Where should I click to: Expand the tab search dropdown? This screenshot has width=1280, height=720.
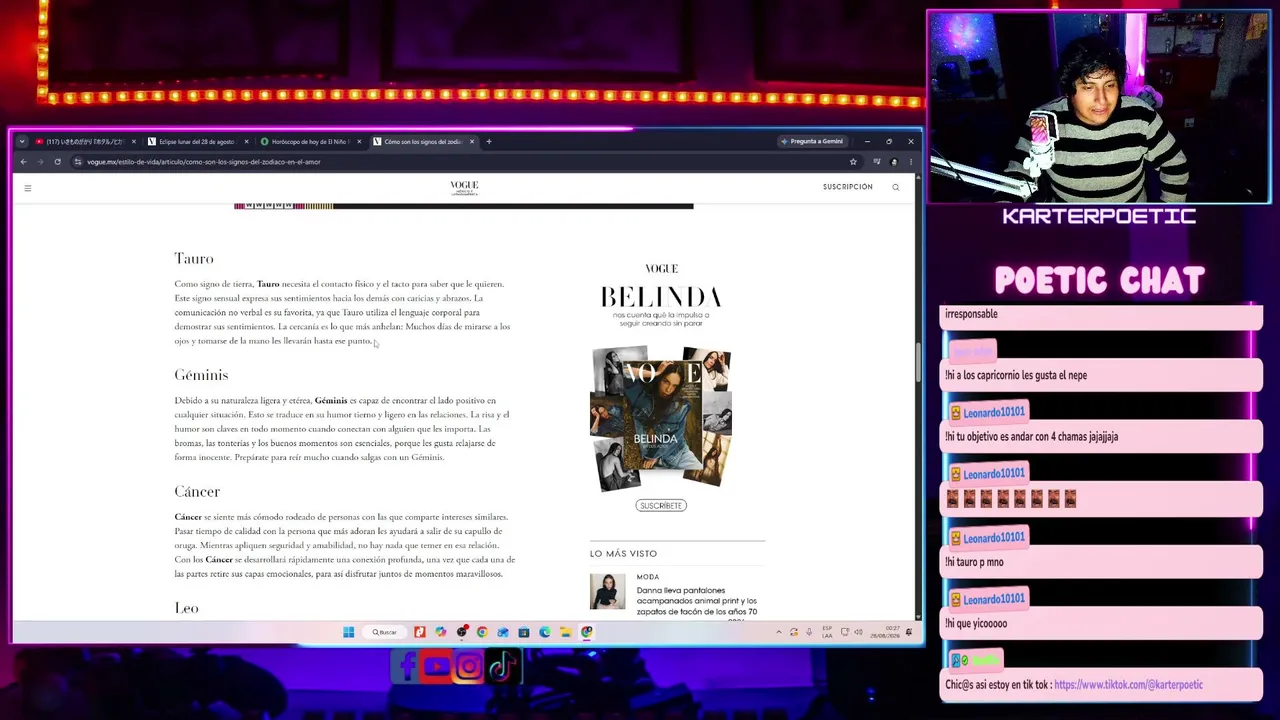click(x=22, y=142)
